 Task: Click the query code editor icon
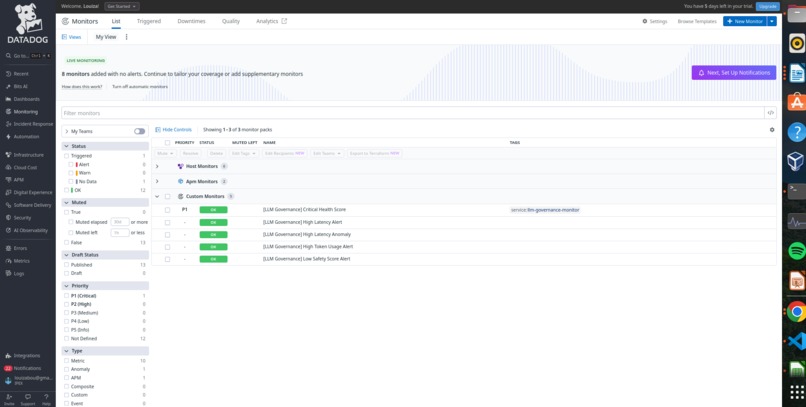[770, 113]
